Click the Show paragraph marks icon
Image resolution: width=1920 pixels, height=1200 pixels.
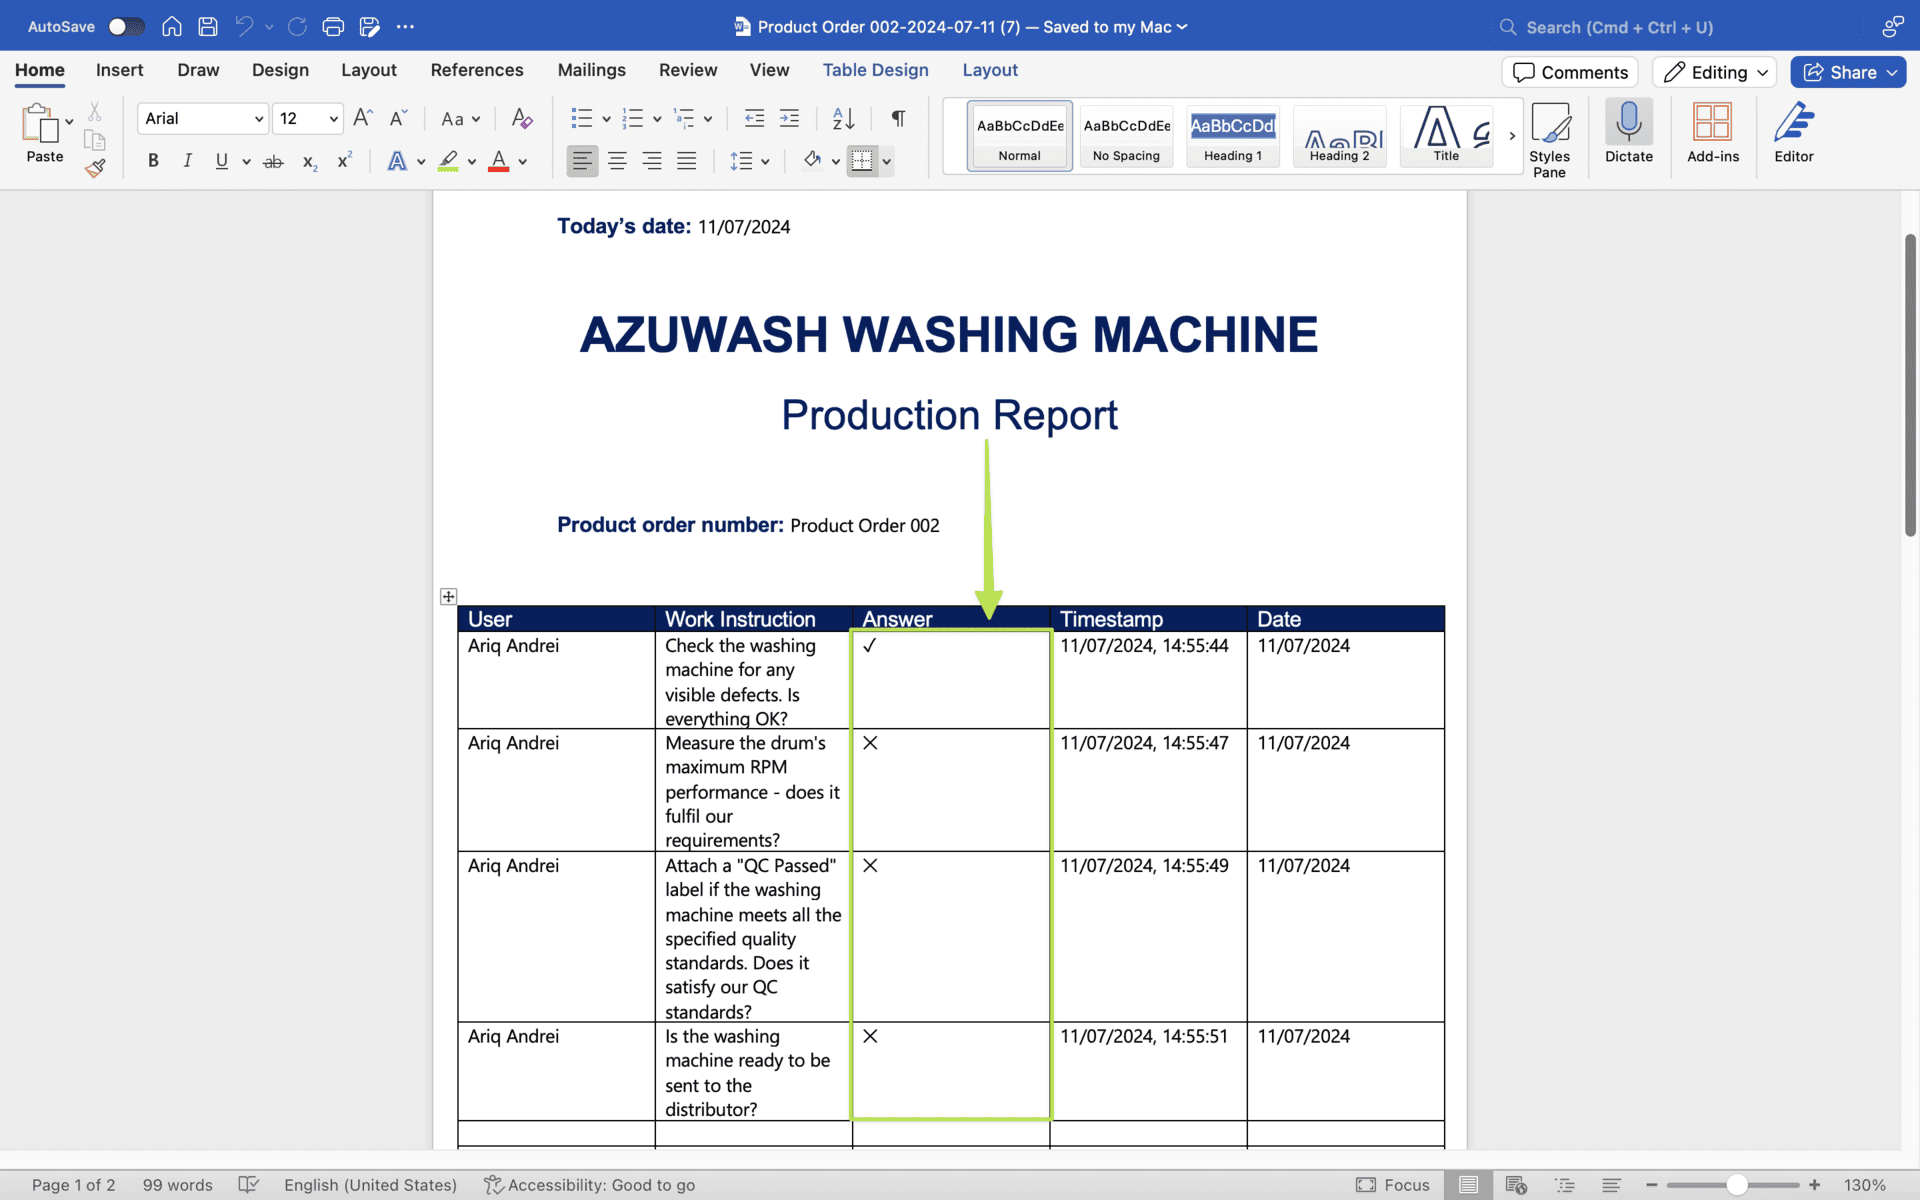point(898,119)
